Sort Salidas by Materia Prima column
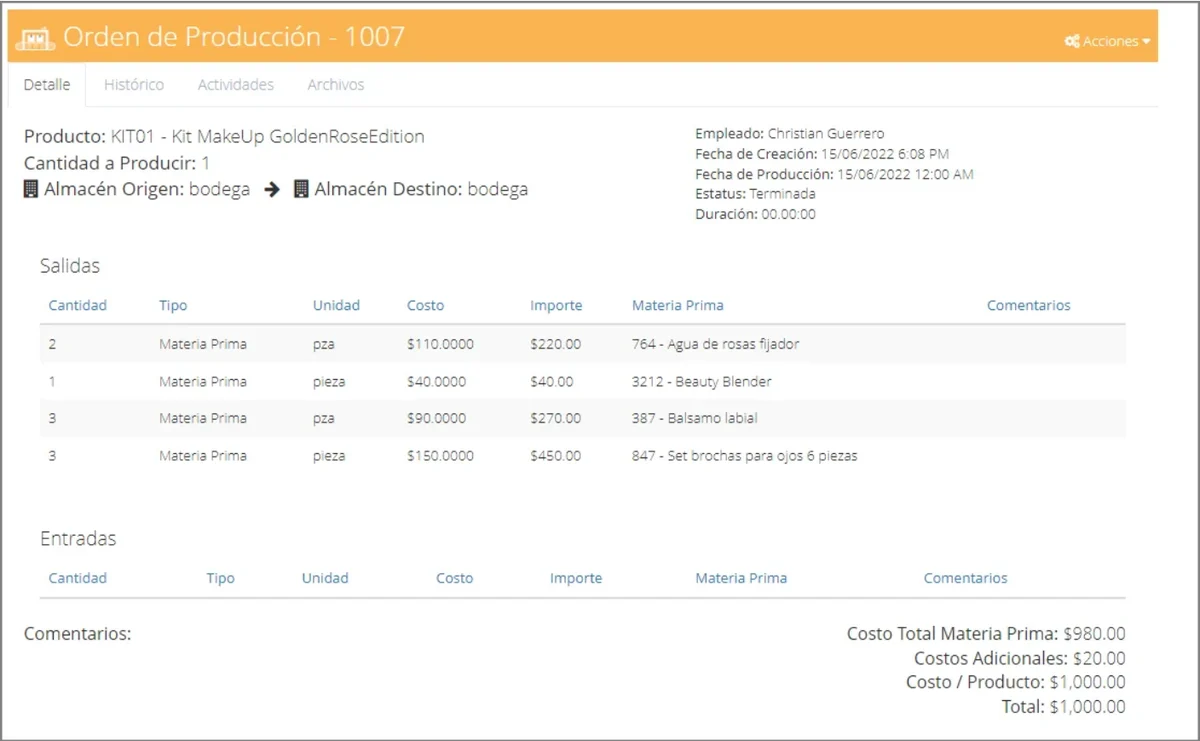Viewport: 1200px width, 741px height. click(x=678, y=305)
